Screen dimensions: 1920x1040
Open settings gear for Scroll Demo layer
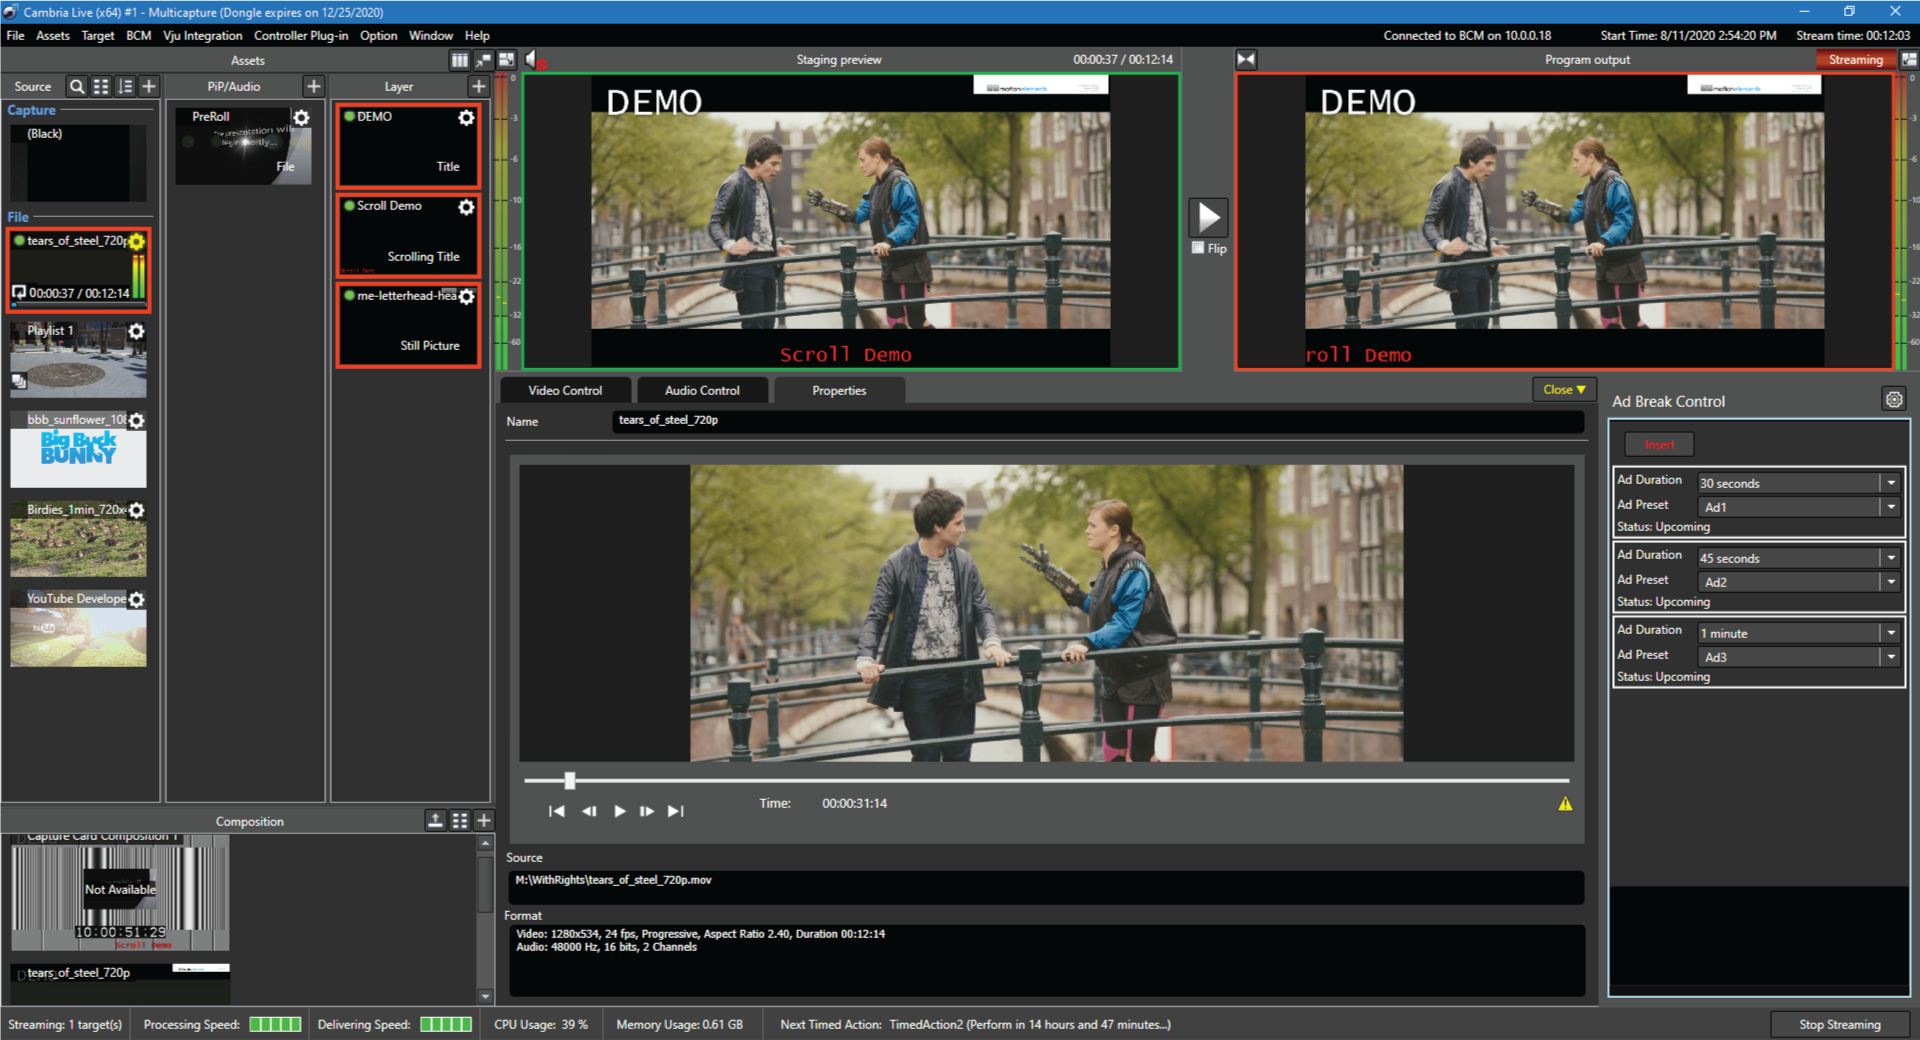(x=466, y=207)
